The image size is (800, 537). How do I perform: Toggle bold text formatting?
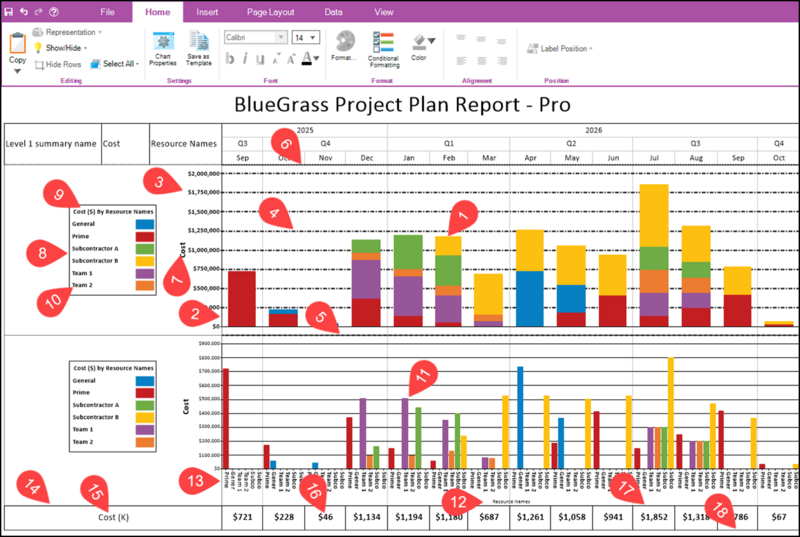click(230, 59)
